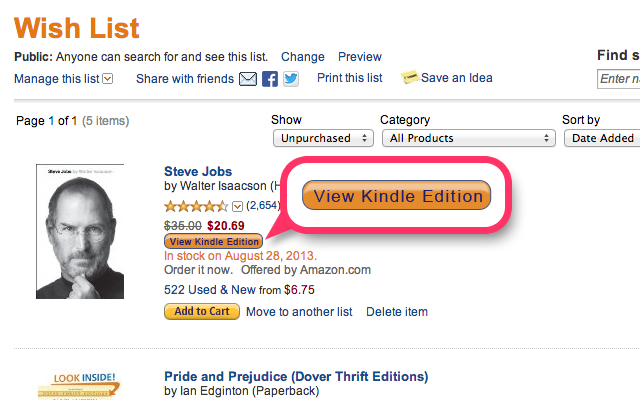Add Steve Jobs book to cart
The image size is (640, 400).
[x=202, y=311]
